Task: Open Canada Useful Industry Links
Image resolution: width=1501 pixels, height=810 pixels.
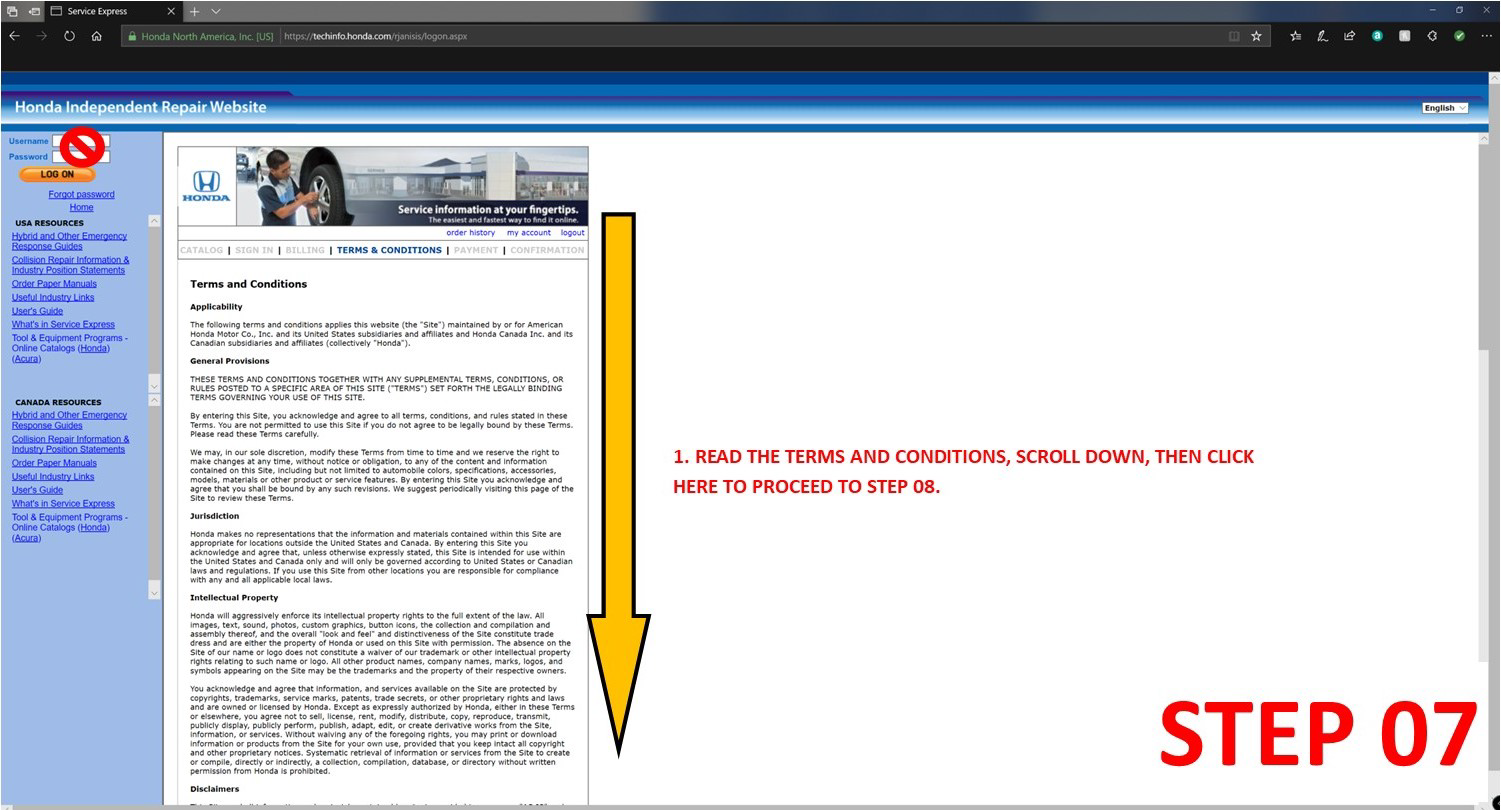Action: [53, 476]
